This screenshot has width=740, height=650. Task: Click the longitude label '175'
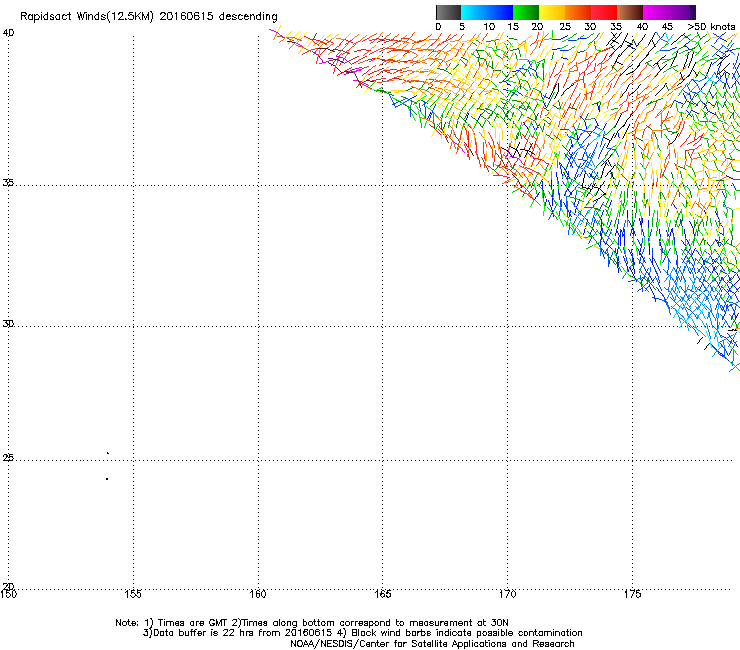[632, 594]
